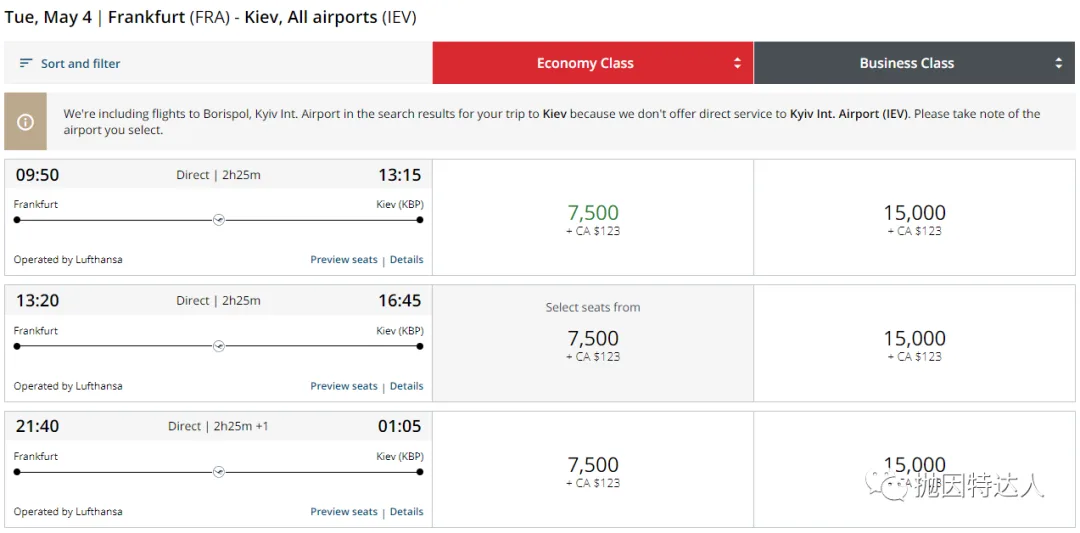Screen dimensions: 1080x533
Task: Preview seats for the 13:20 flight
Action: tap(344, 386)
